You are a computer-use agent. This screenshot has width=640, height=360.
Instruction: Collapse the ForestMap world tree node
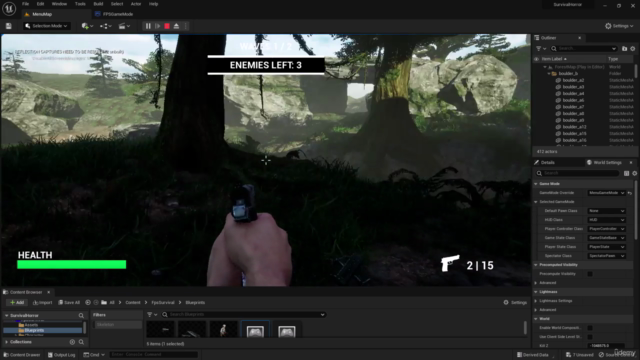coord(545,67)
